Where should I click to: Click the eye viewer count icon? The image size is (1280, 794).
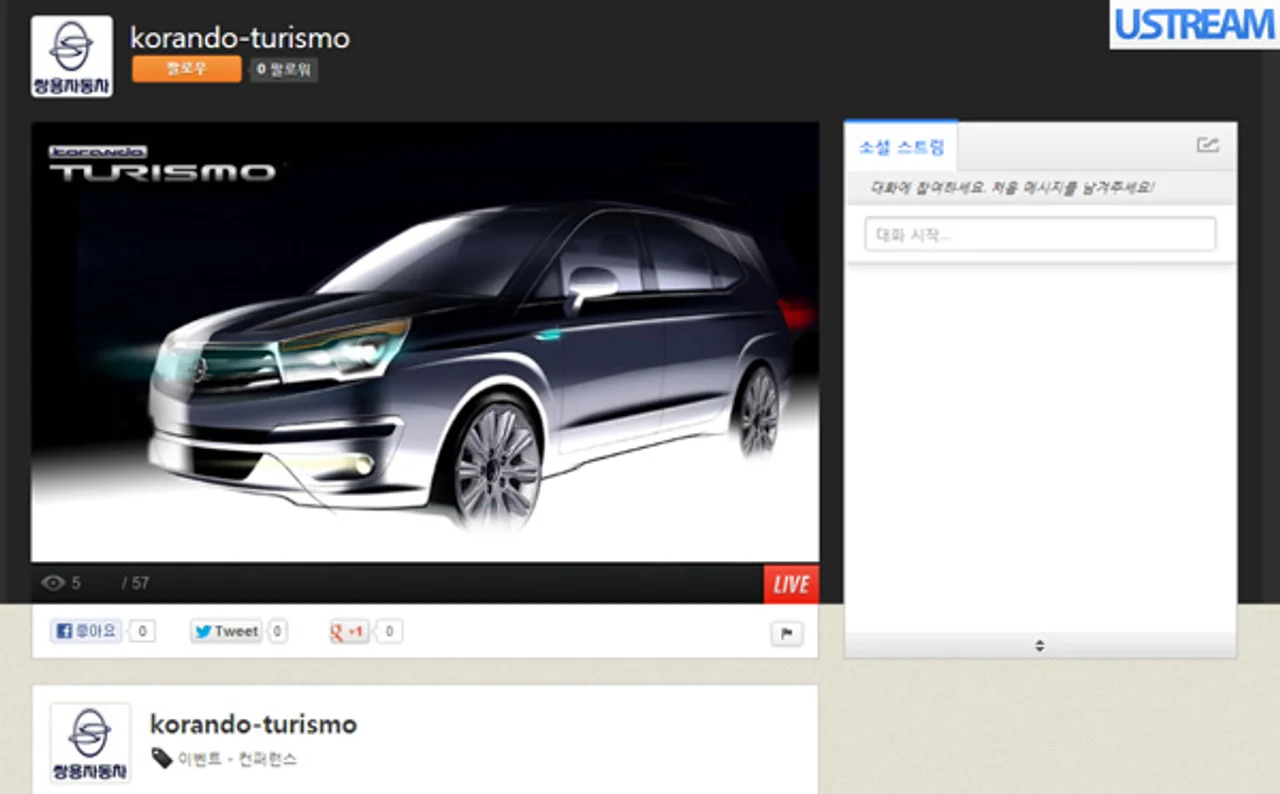tap(53, 583)
